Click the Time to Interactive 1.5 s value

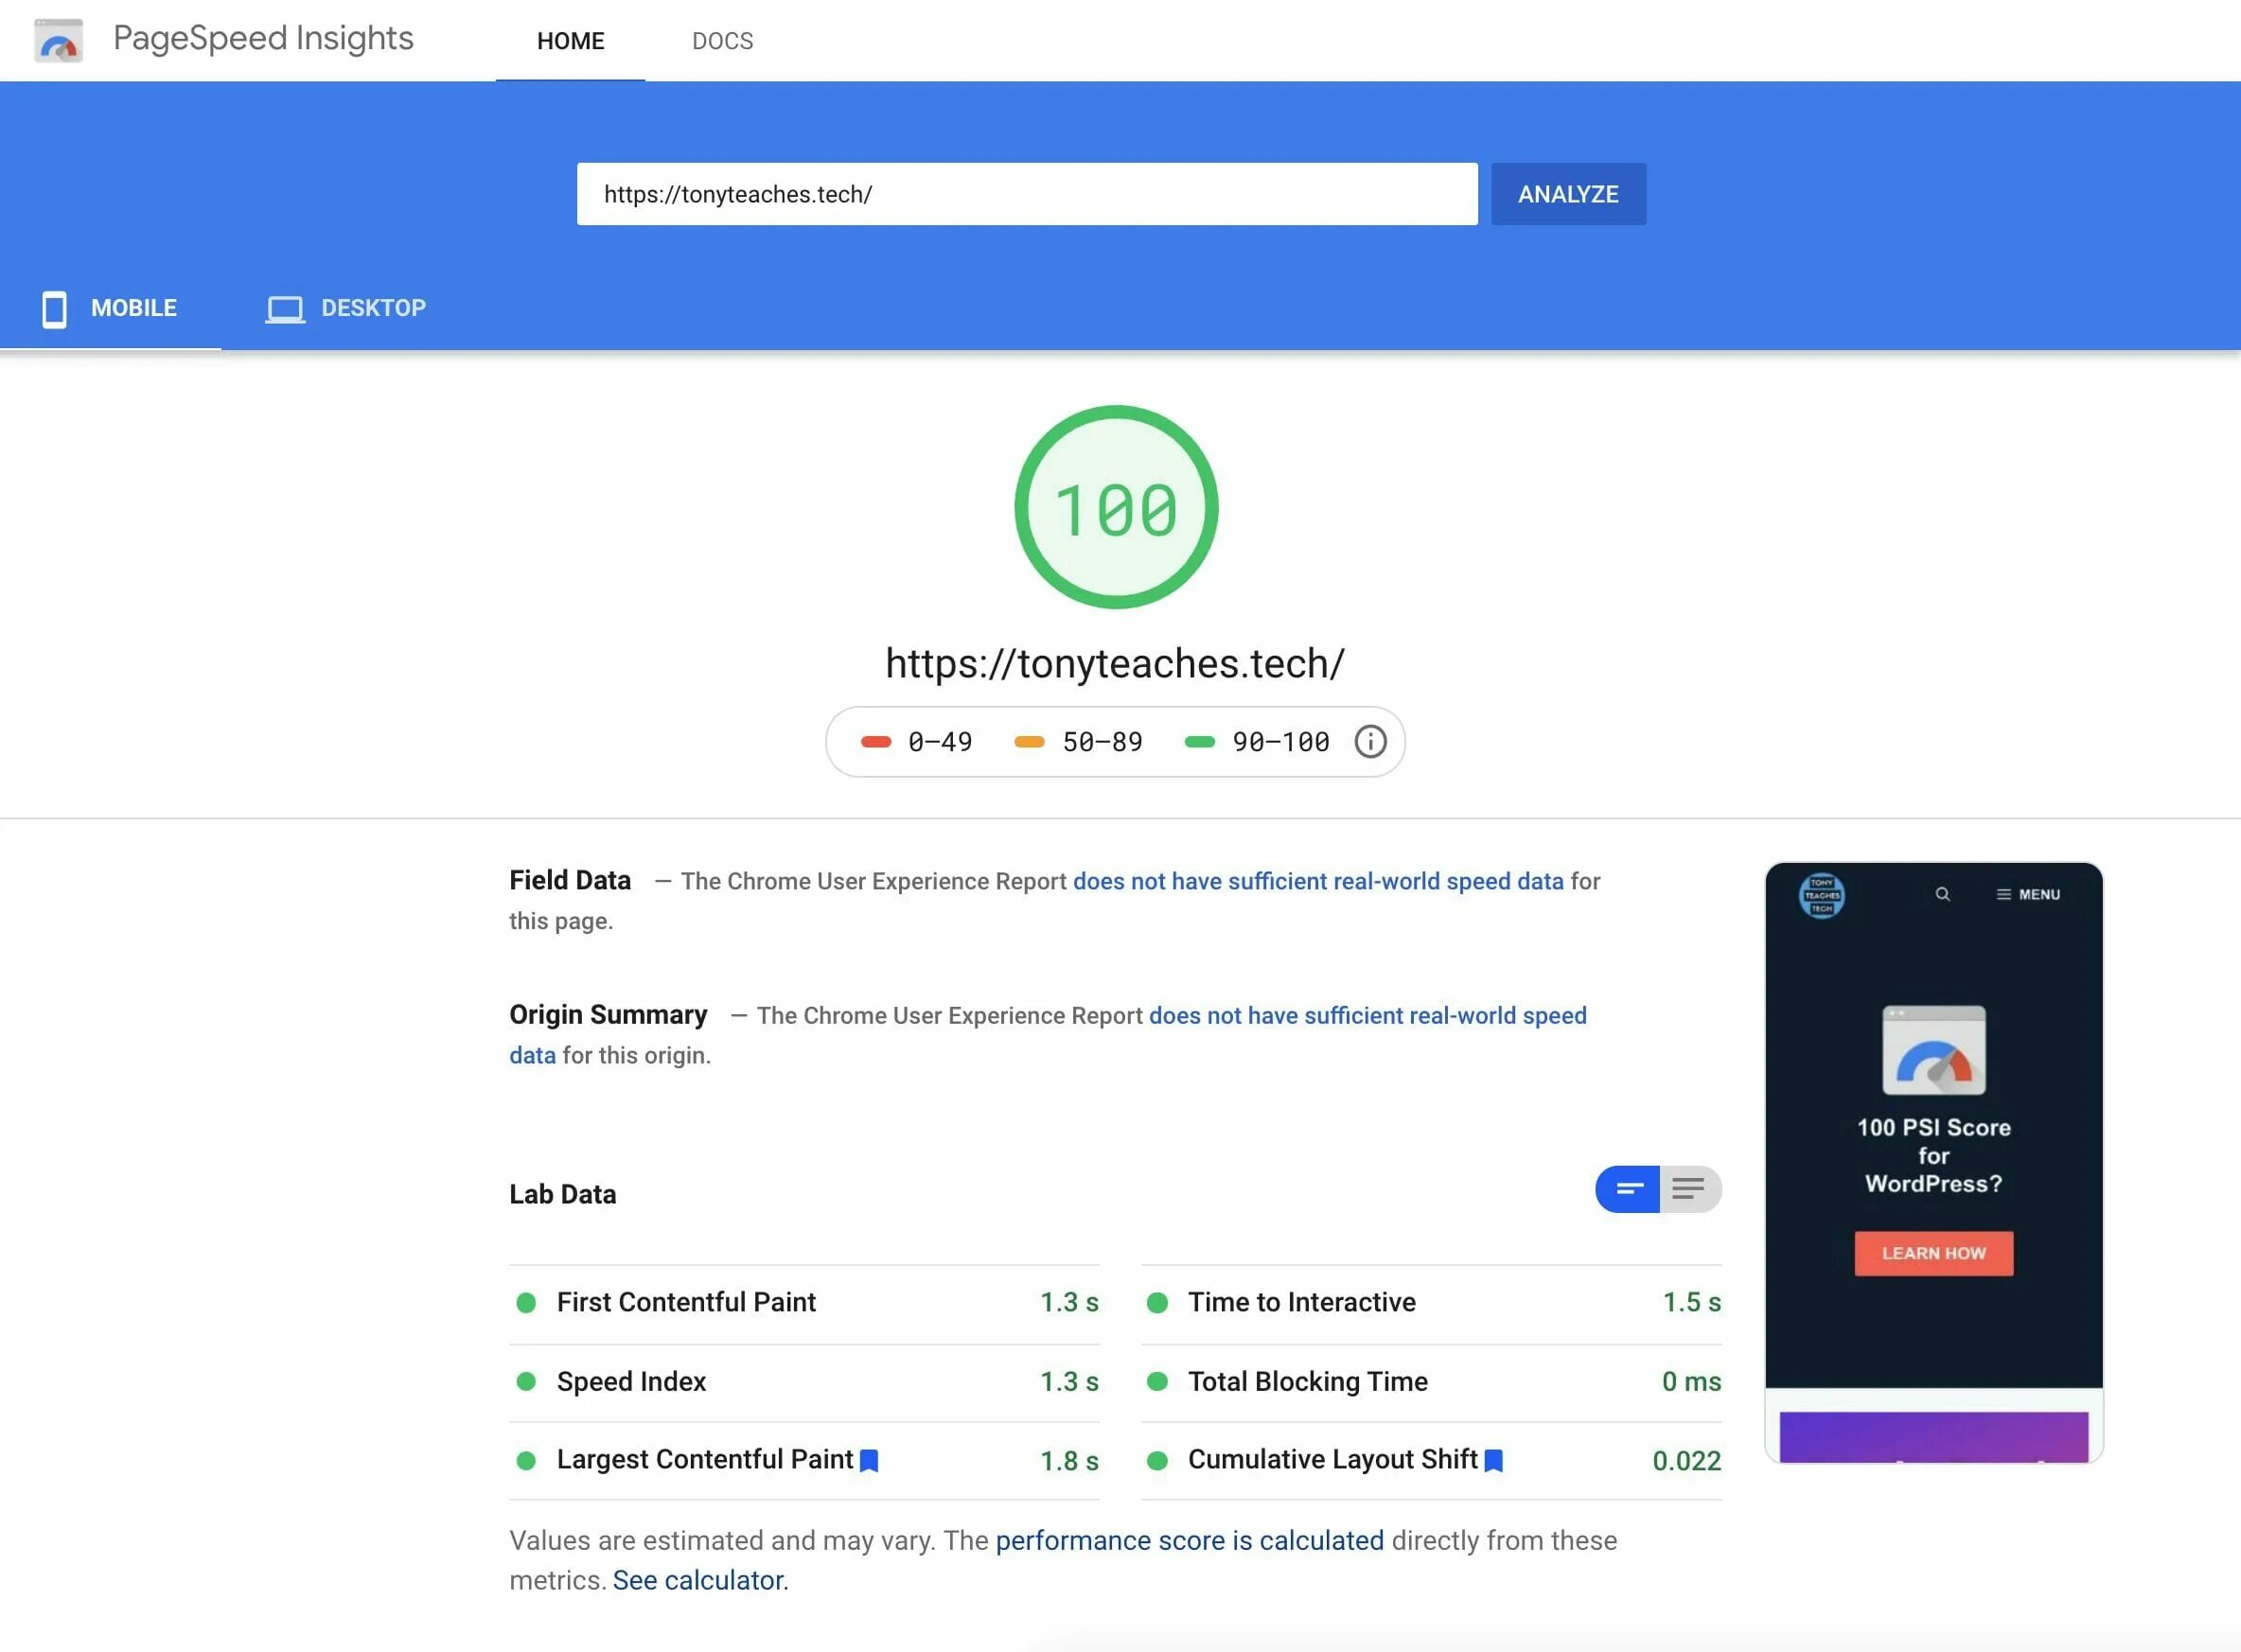[1691, 1302]
